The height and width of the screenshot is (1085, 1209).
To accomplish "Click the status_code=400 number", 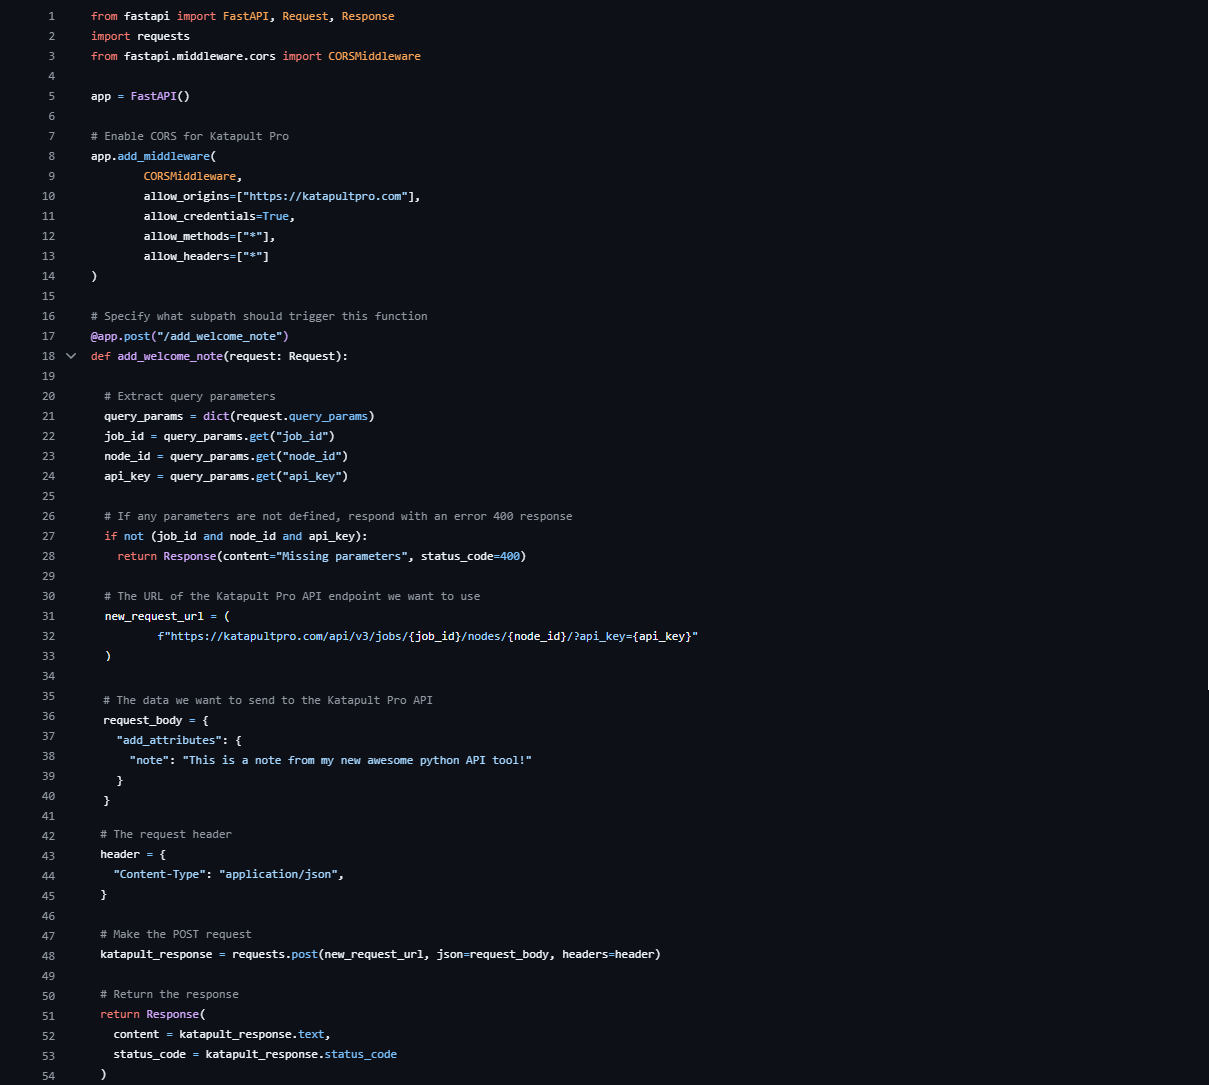I will point(510,556).
